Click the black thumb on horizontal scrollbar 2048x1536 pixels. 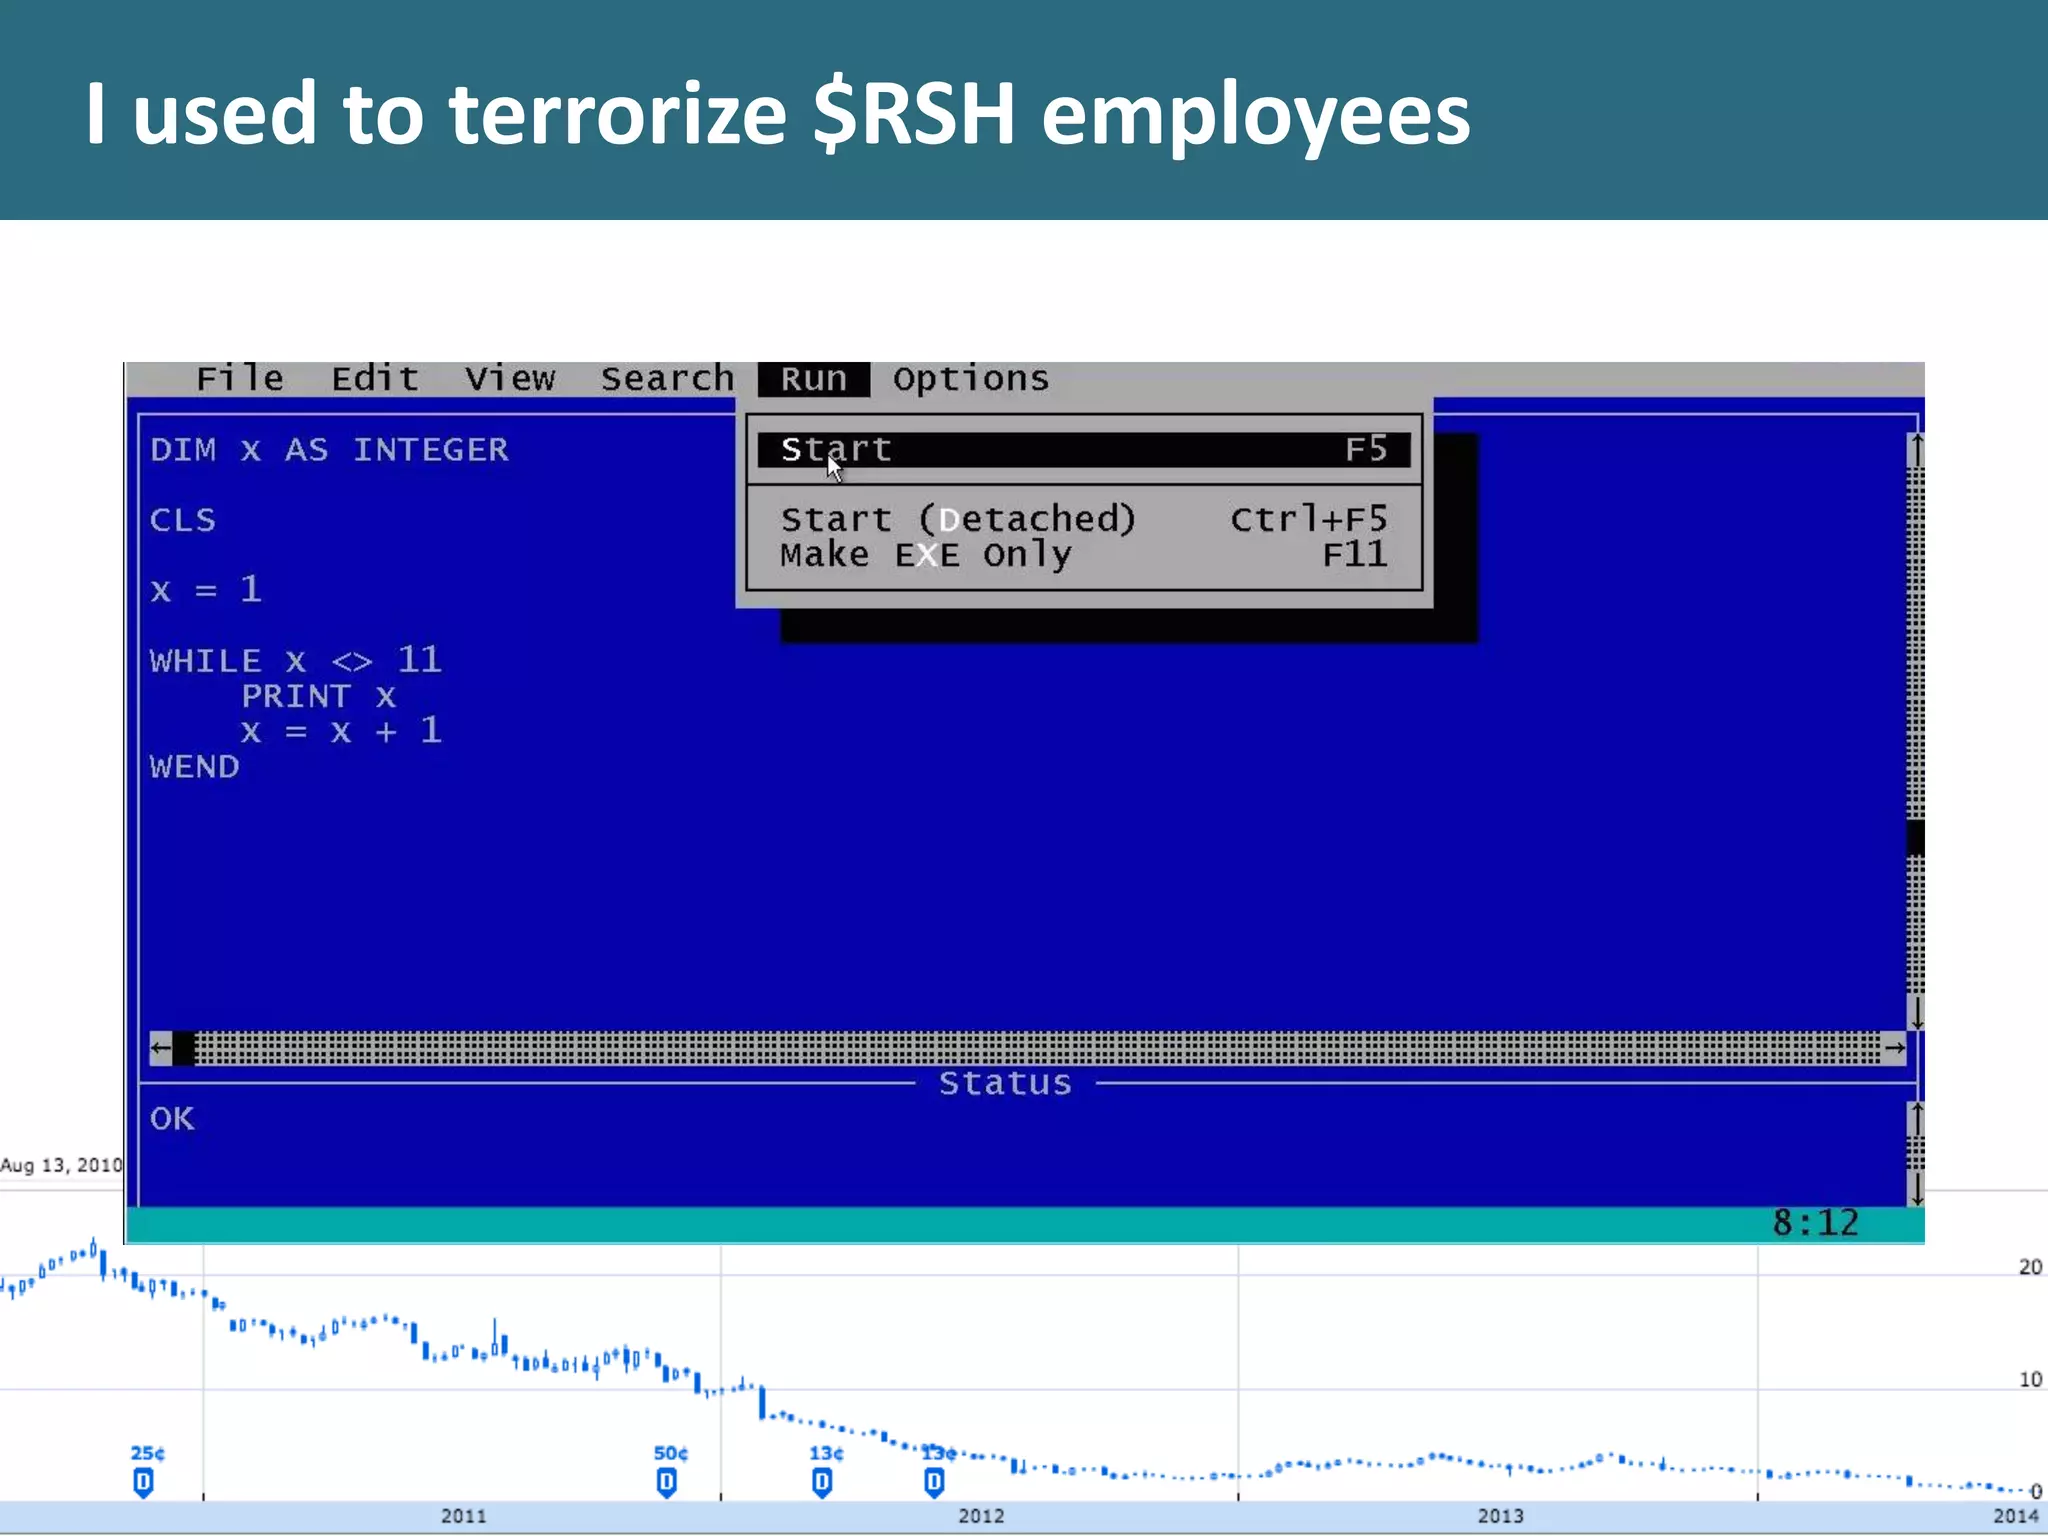click(183, 1048)
